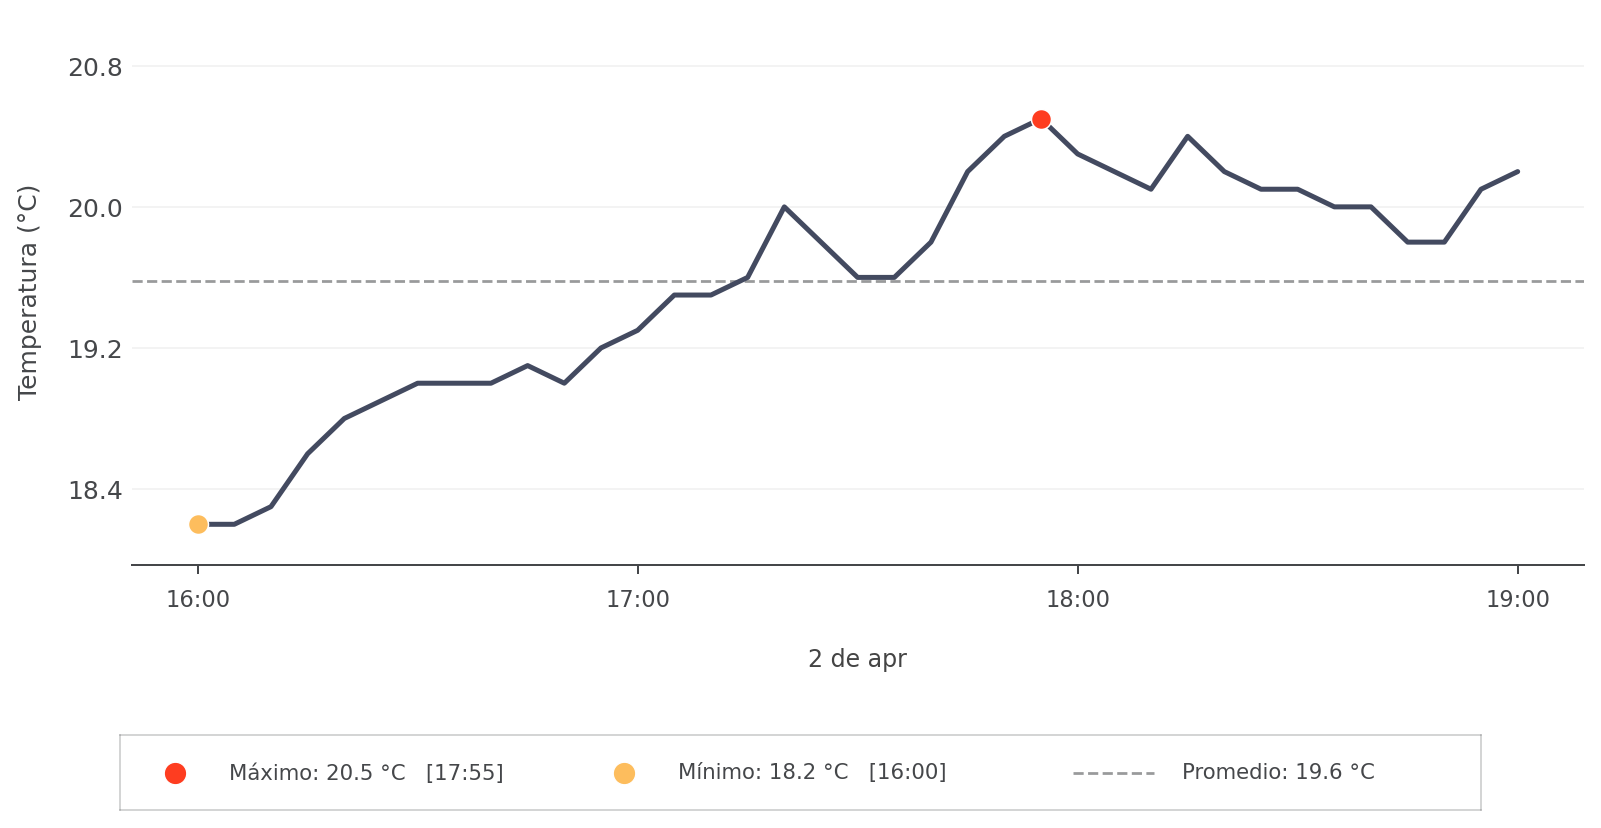This screenshot has width=1601, height=828.
Task: Click the last point of the temperature line
Action: coord(1517,172)
